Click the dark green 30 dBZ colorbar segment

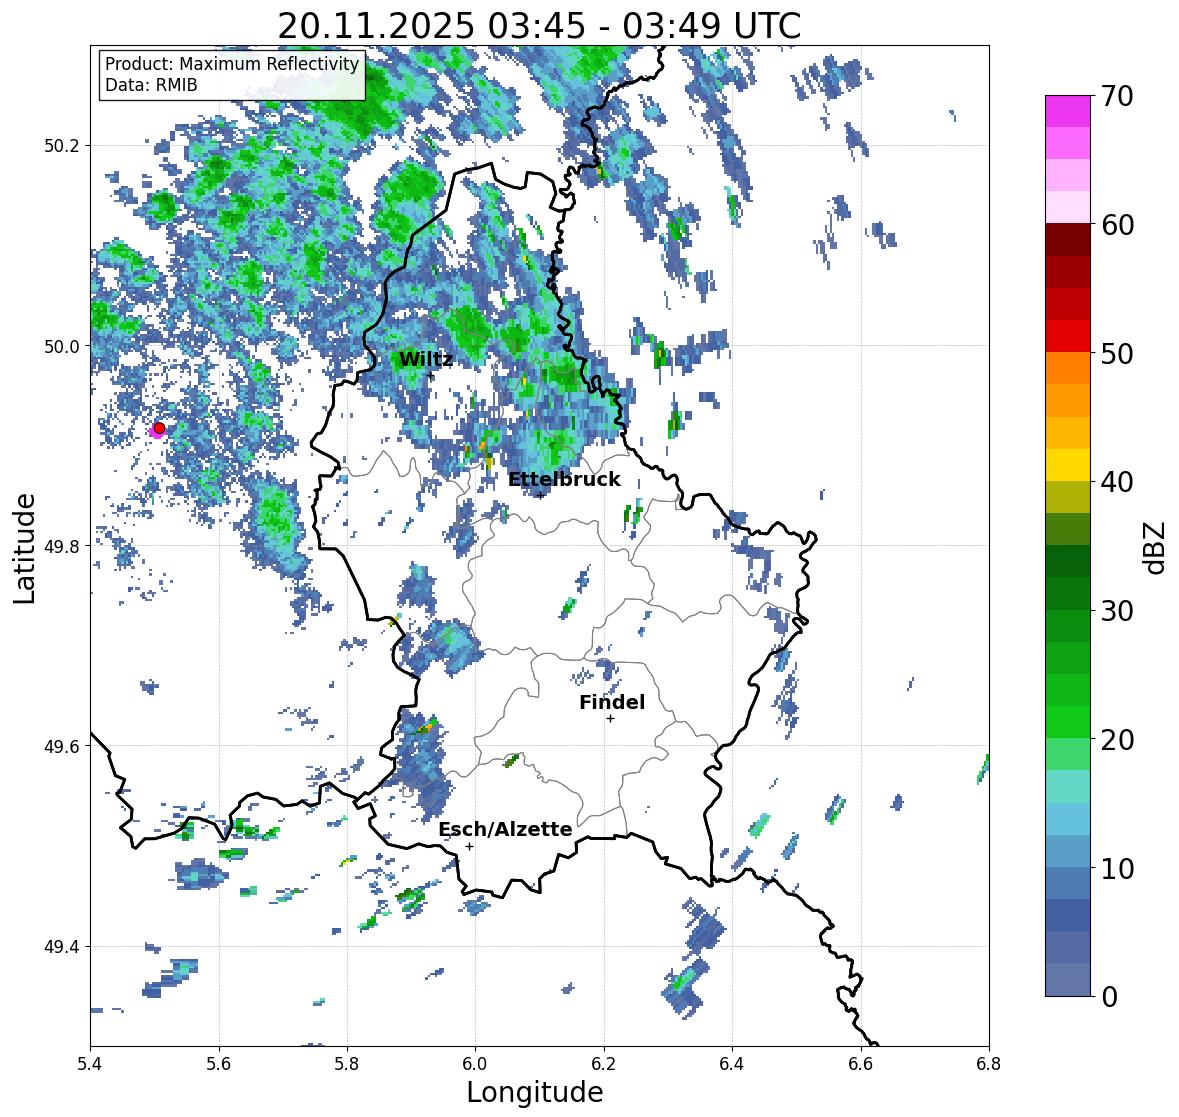tap(1068, 594)
